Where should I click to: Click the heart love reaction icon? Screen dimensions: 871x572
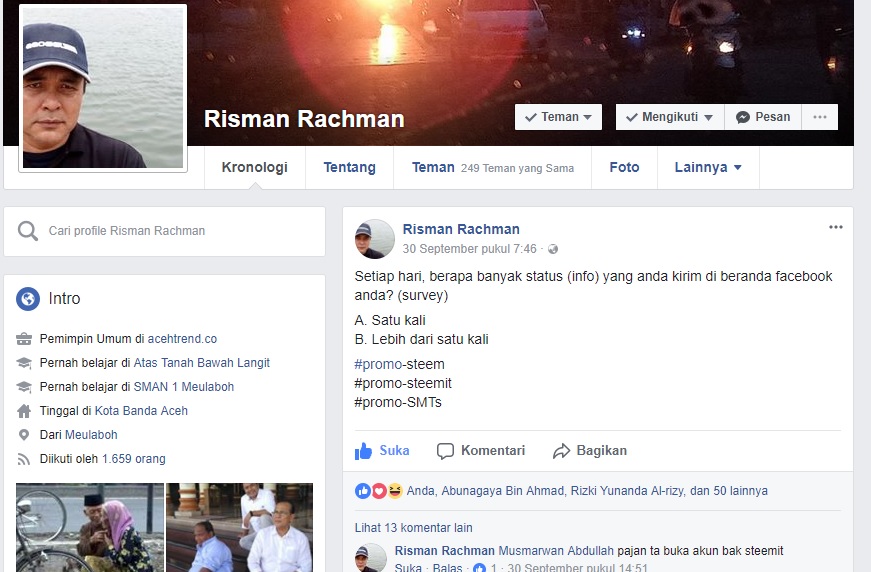[379, 491]
